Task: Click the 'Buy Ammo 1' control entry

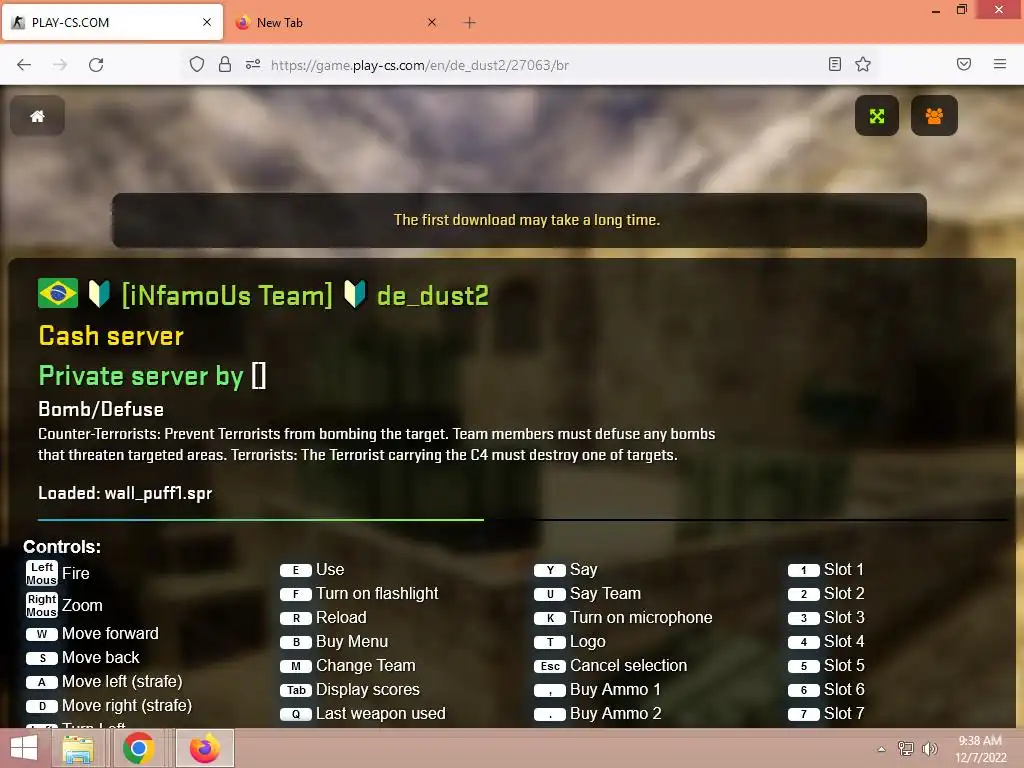Action: [598, 690]
